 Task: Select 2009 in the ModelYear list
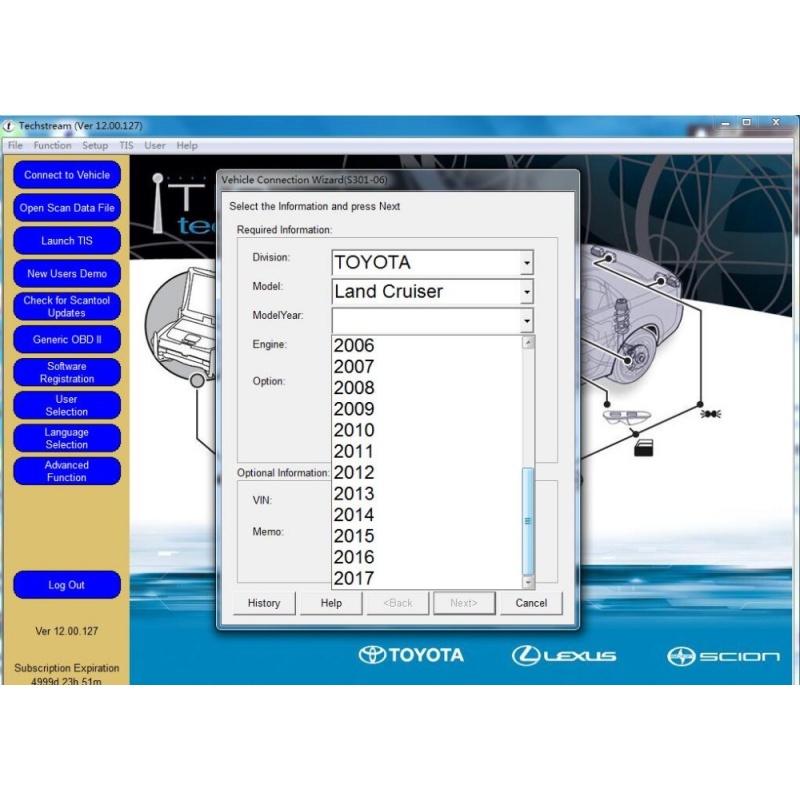click(427, 409)
